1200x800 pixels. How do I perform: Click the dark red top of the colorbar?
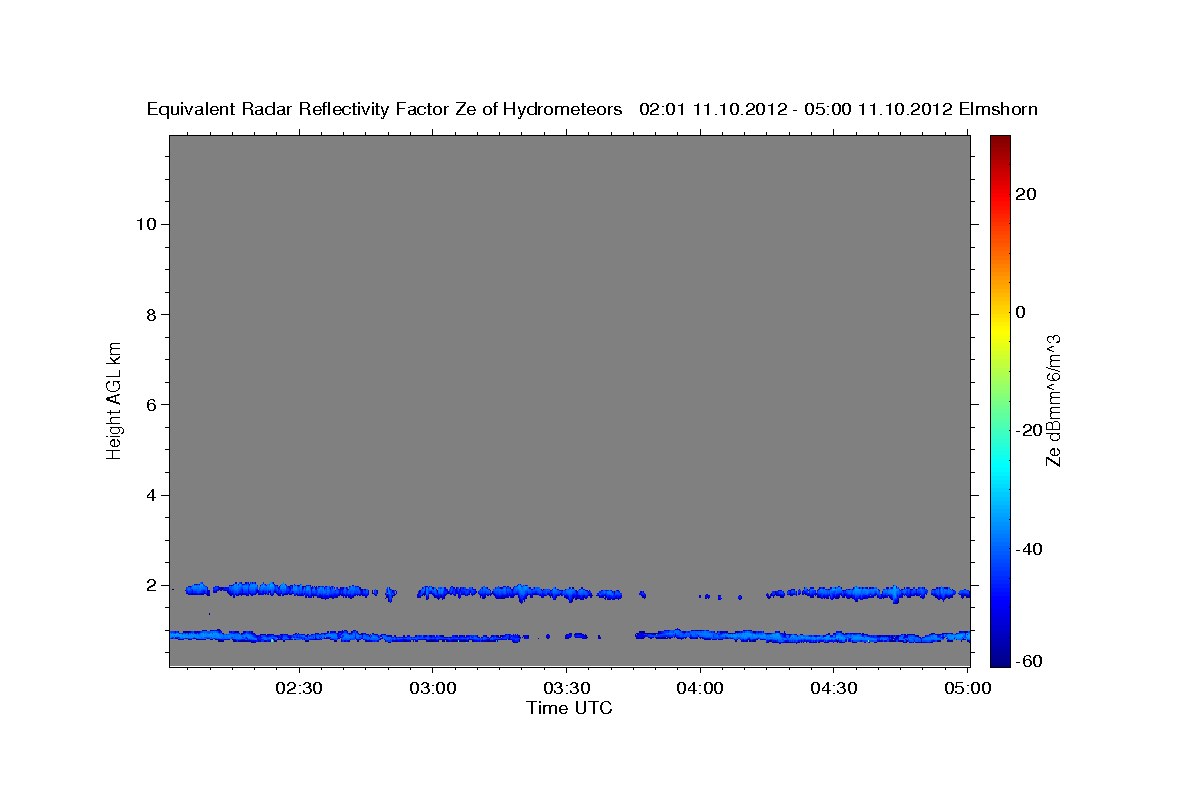click(x=1000, y=142)
